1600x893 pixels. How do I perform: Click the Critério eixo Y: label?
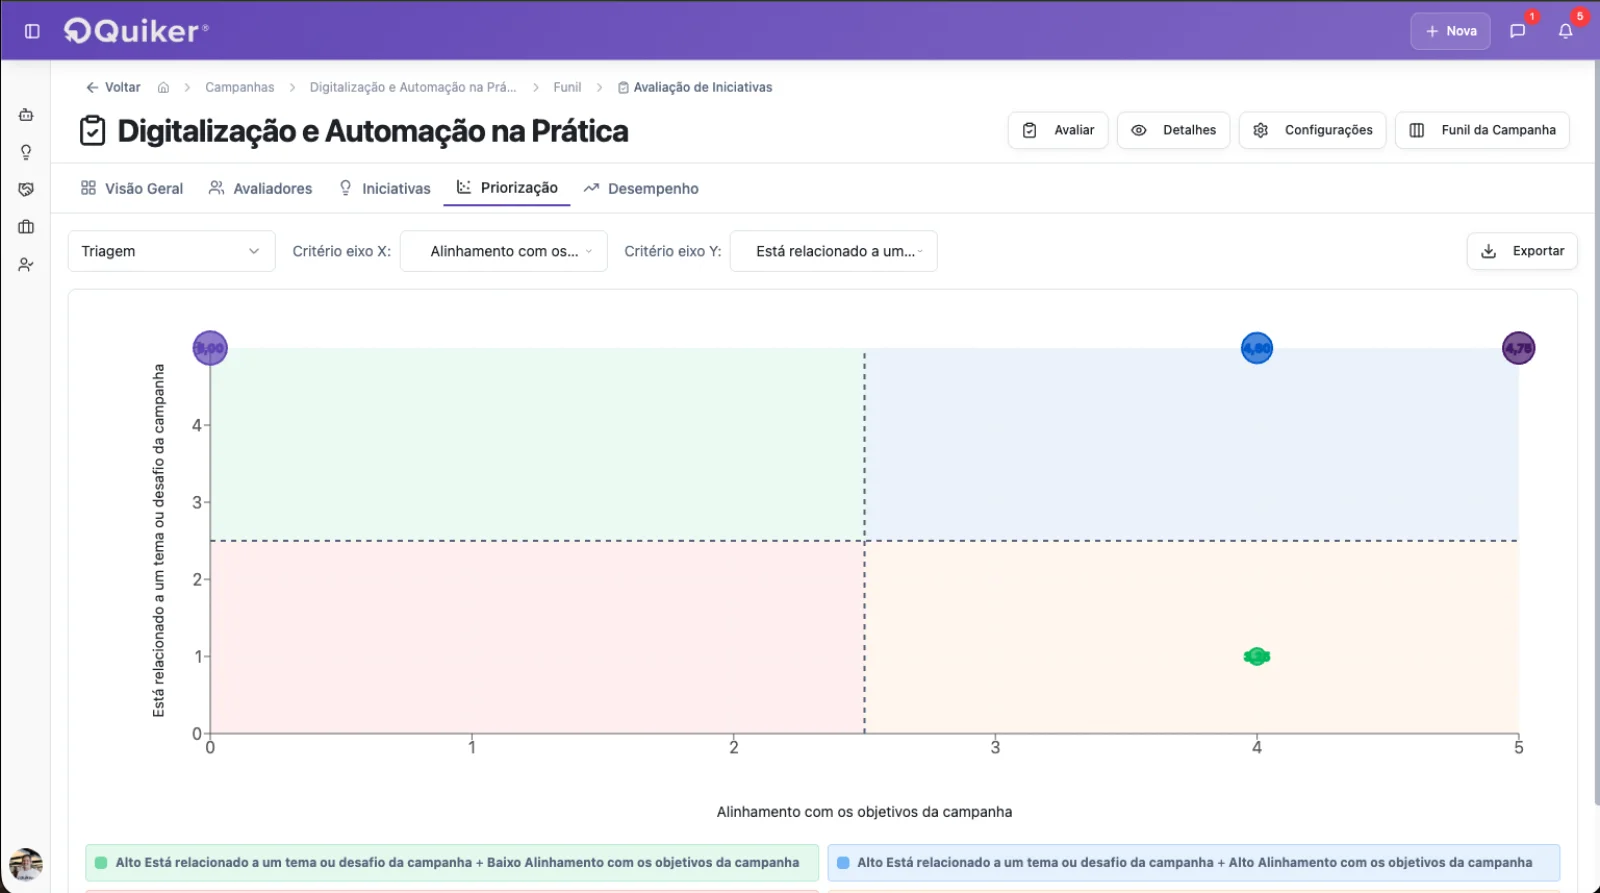pos(673,251)
